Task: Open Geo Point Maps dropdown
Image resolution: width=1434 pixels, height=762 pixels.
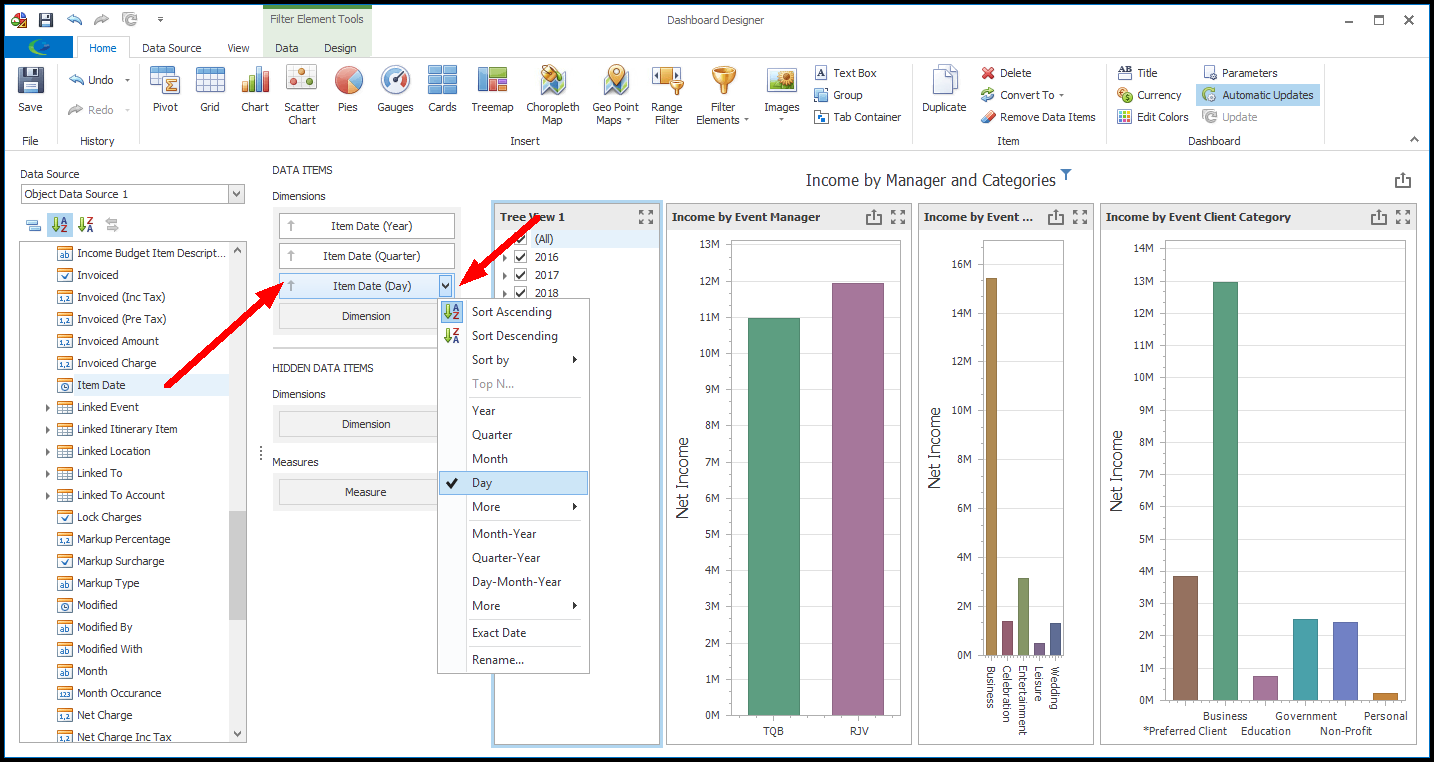Action: [x=615, y=95]
